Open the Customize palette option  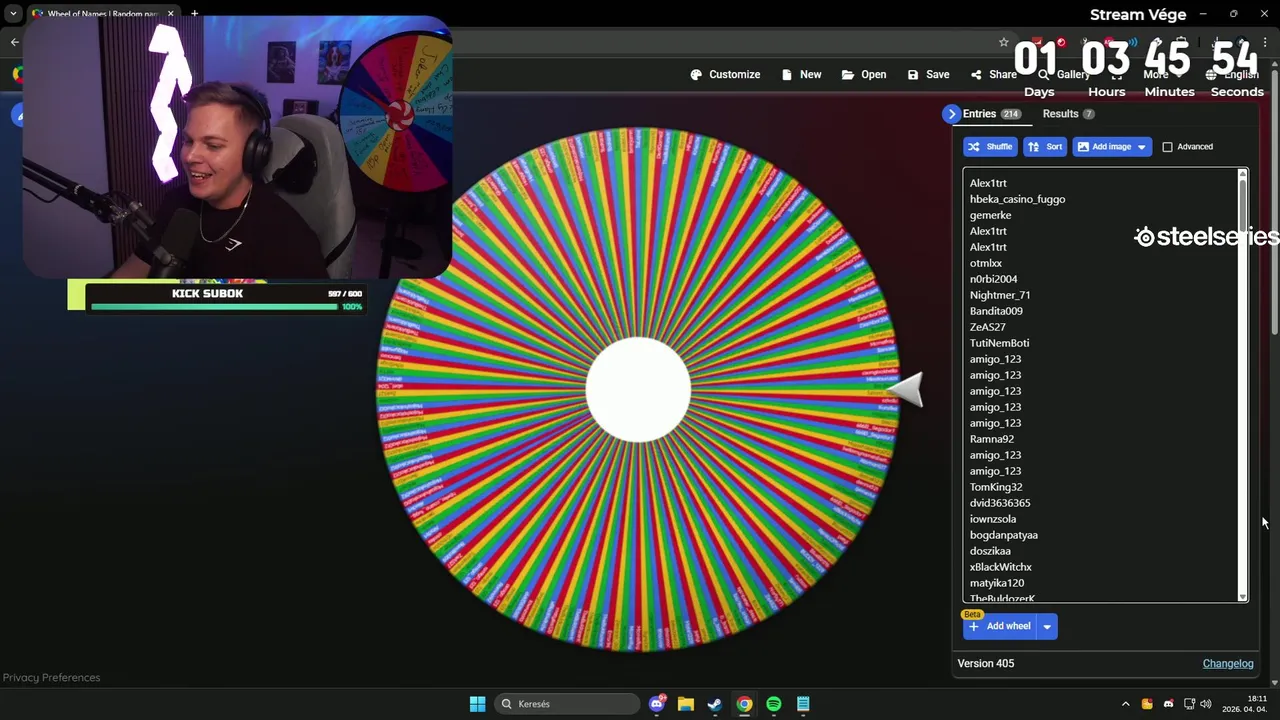pyautogui.click(x=725, y=75)
